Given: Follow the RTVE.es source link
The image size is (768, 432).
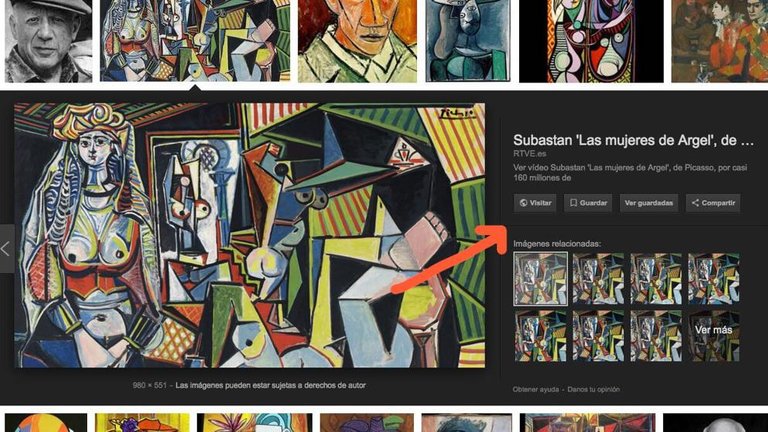Looking at the screenshot, I should pos(529,154).
